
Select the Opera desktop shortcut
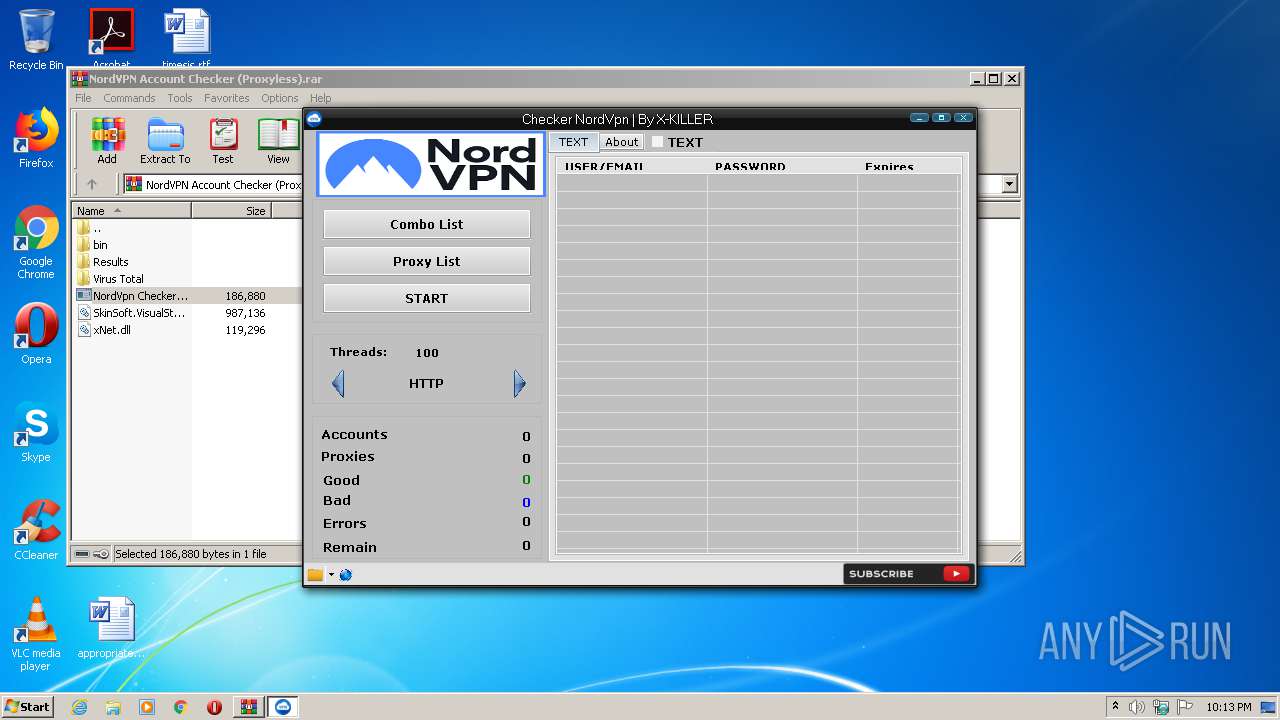pos(36,334)
